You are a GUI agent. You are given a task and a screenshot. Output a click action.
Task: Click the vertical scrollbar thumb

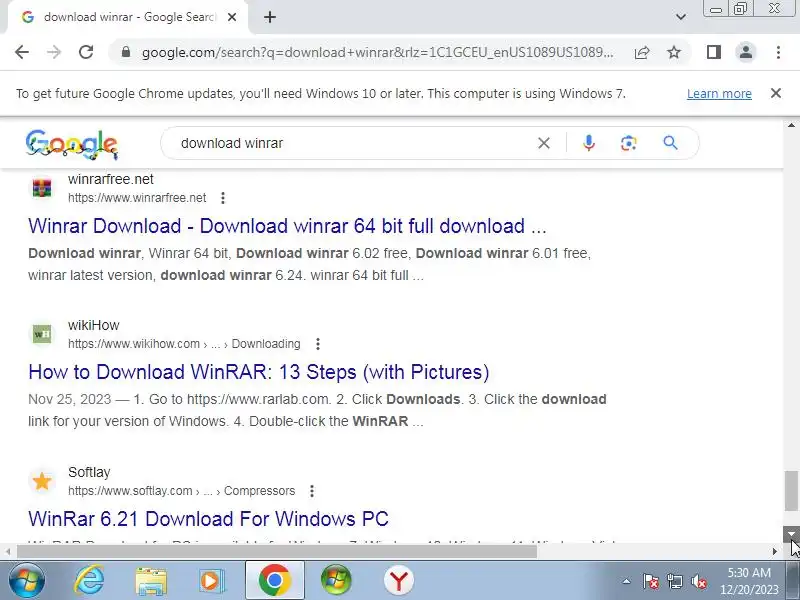(x=791, y=491)
